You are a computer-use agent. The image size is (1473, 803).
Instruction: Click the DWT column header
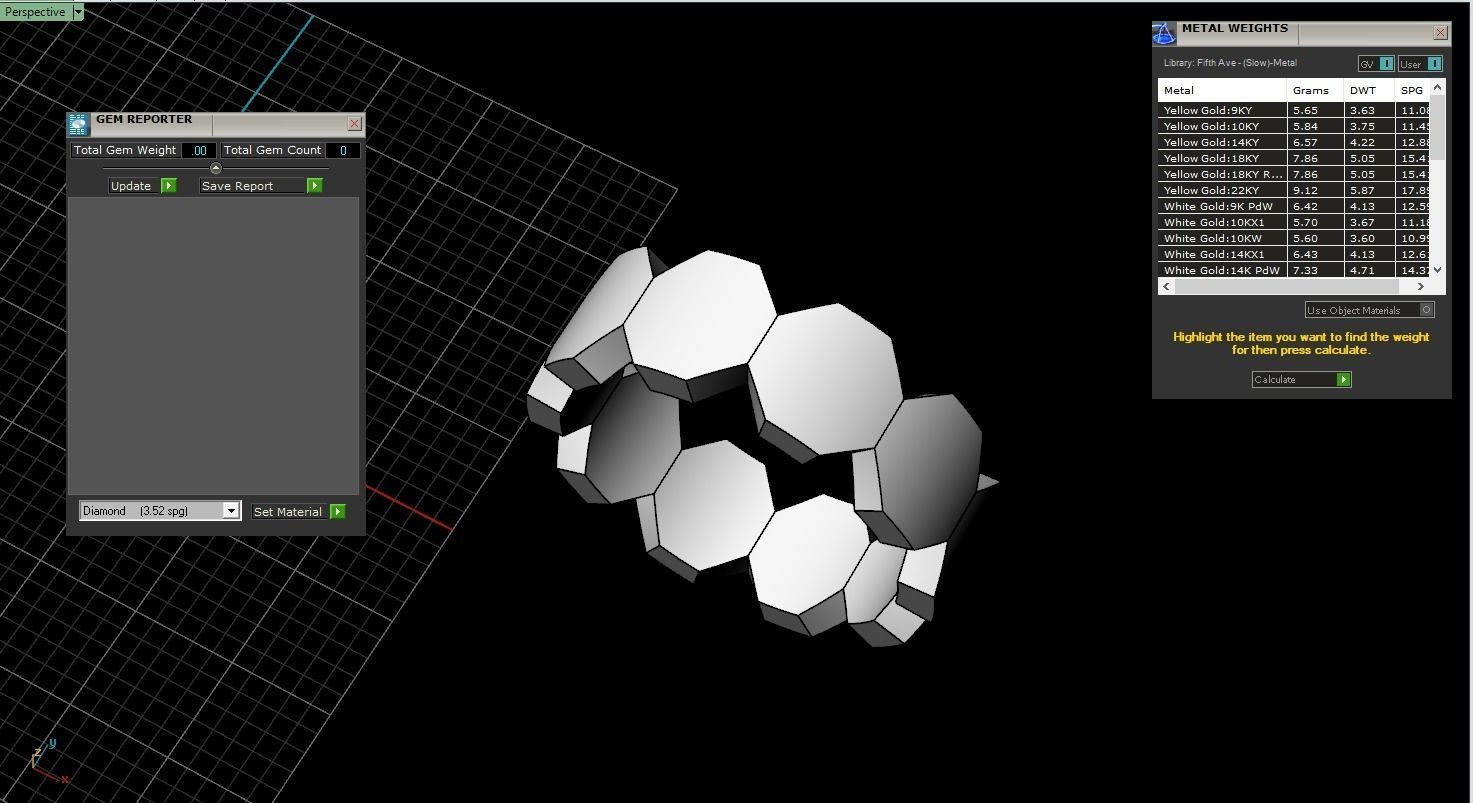(x=1369, y=90)
